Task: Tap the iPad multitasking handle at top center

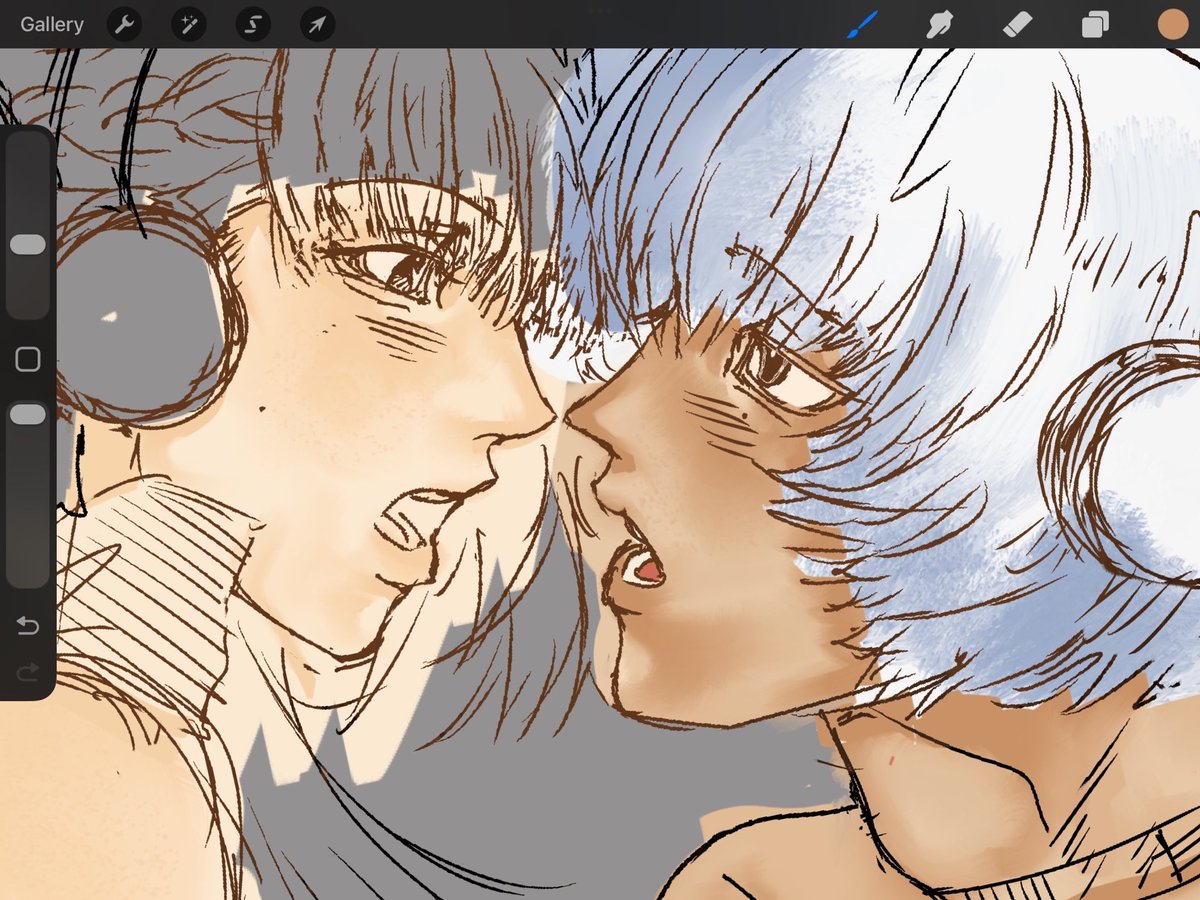Action: click(x=600, y=10)
